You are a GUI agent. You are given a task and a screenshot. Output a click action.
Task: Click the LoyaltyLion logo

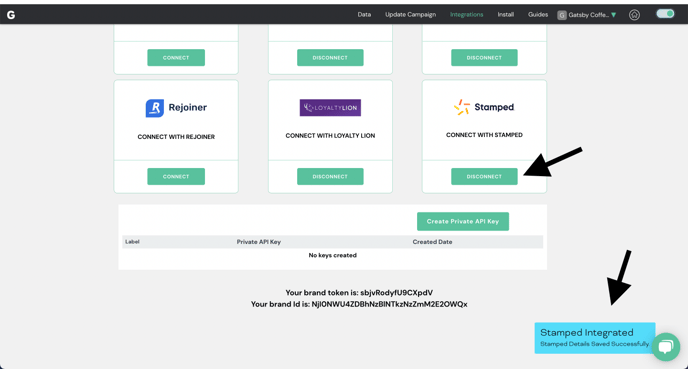point(330,107)
